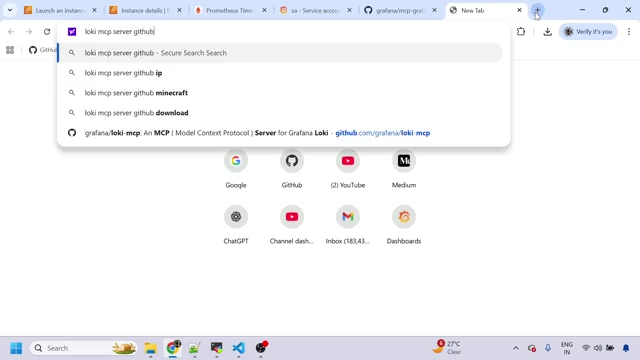Show hidden system tray icons
The width and height of the screenshot is (640, 360).
pos(516,348)
